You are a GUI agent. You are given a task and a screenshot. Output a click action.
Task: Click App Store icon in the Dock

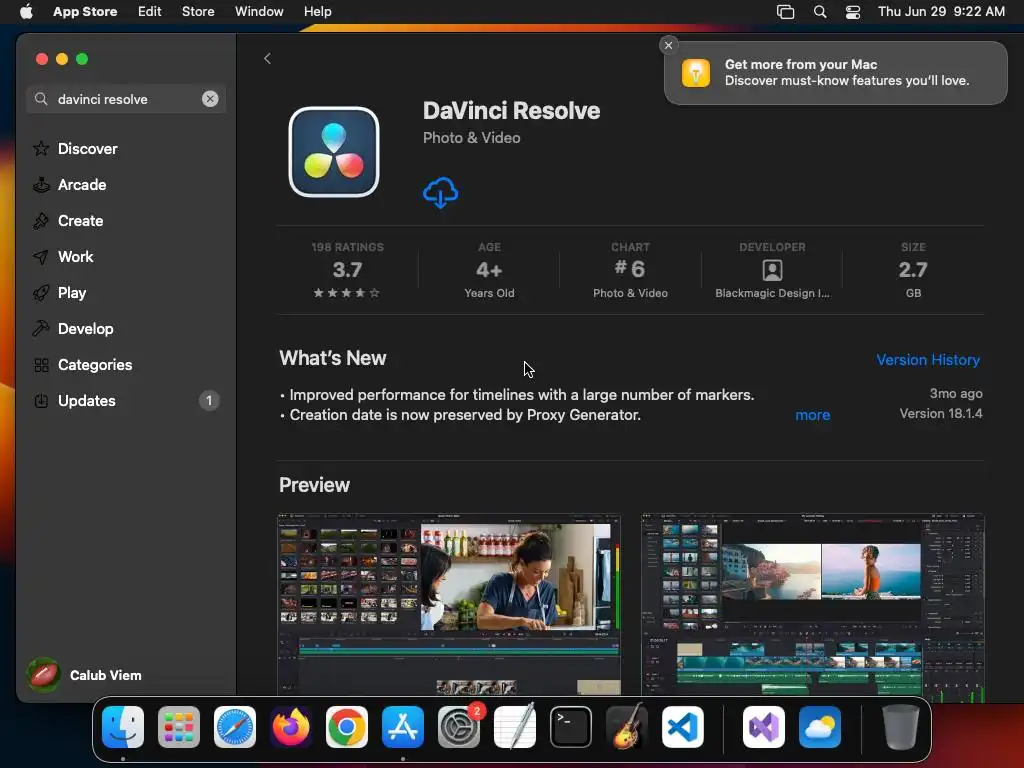point(403,727)
